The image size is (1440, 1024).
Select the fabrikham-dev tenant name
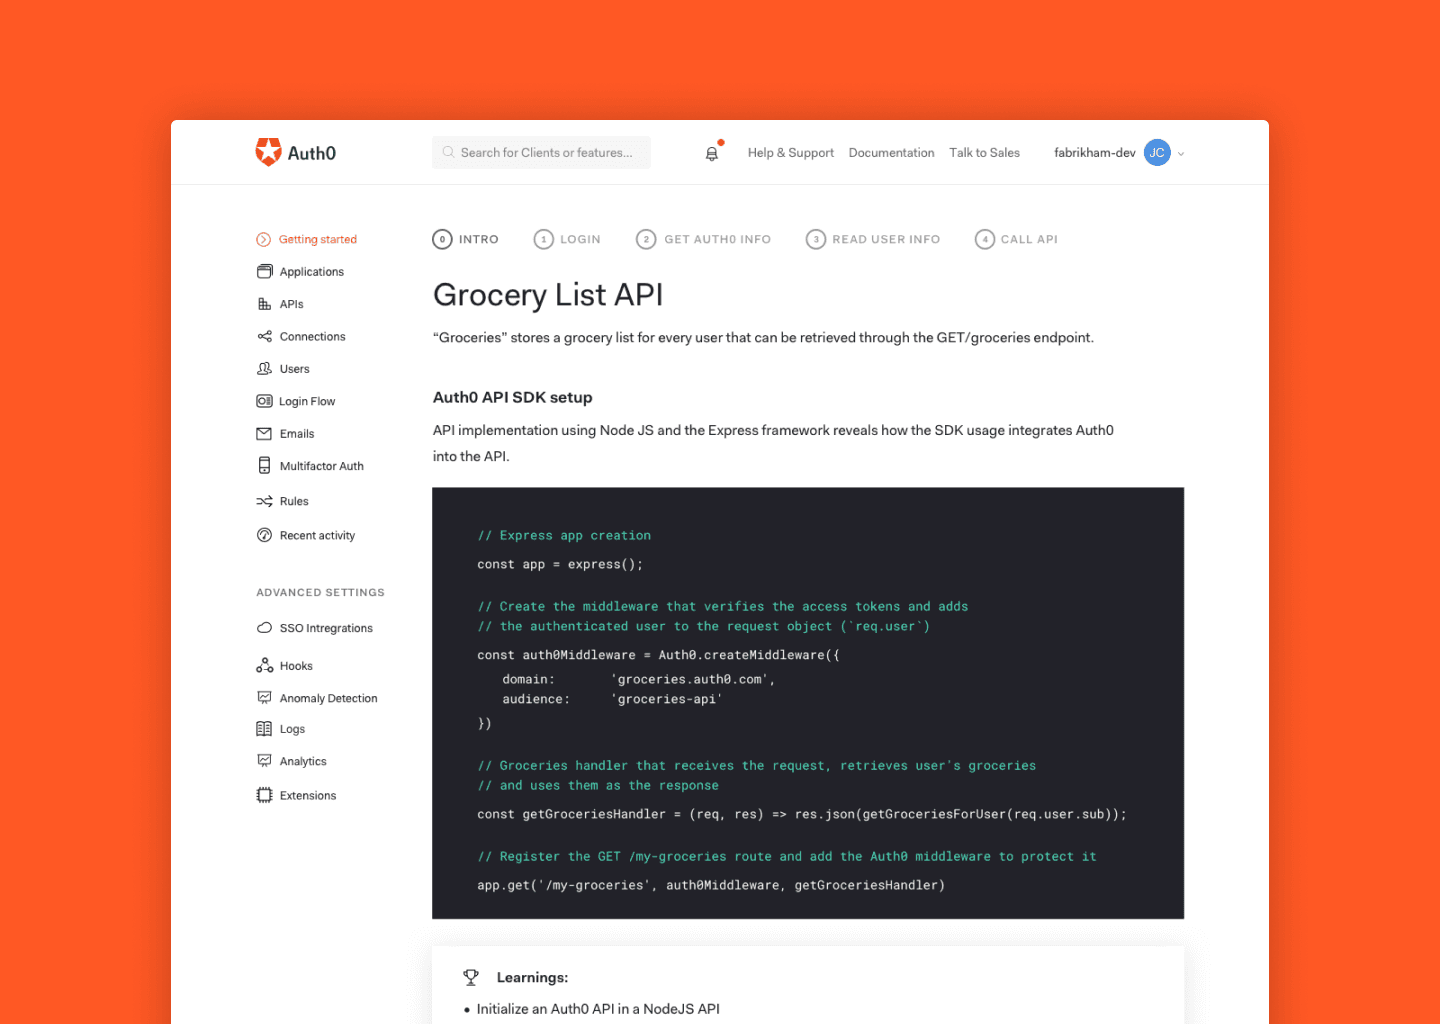point(1094,153)
